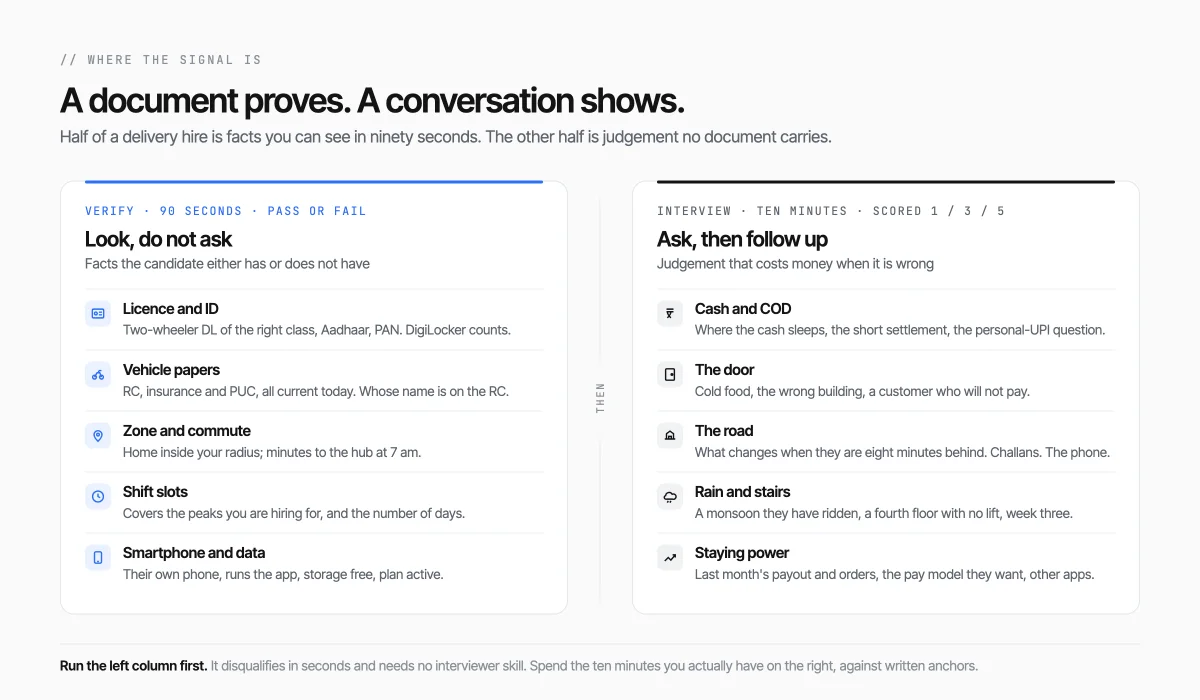1200x700 pixels.
Task: Click text 'Covers the peaks you are hiring for'
Action: click(222, 513)
